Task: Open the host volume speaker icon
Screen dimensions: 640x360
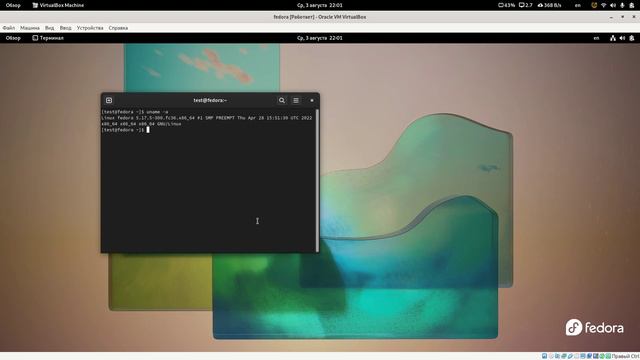Action: pyautogui.click(x=613, y=5)
